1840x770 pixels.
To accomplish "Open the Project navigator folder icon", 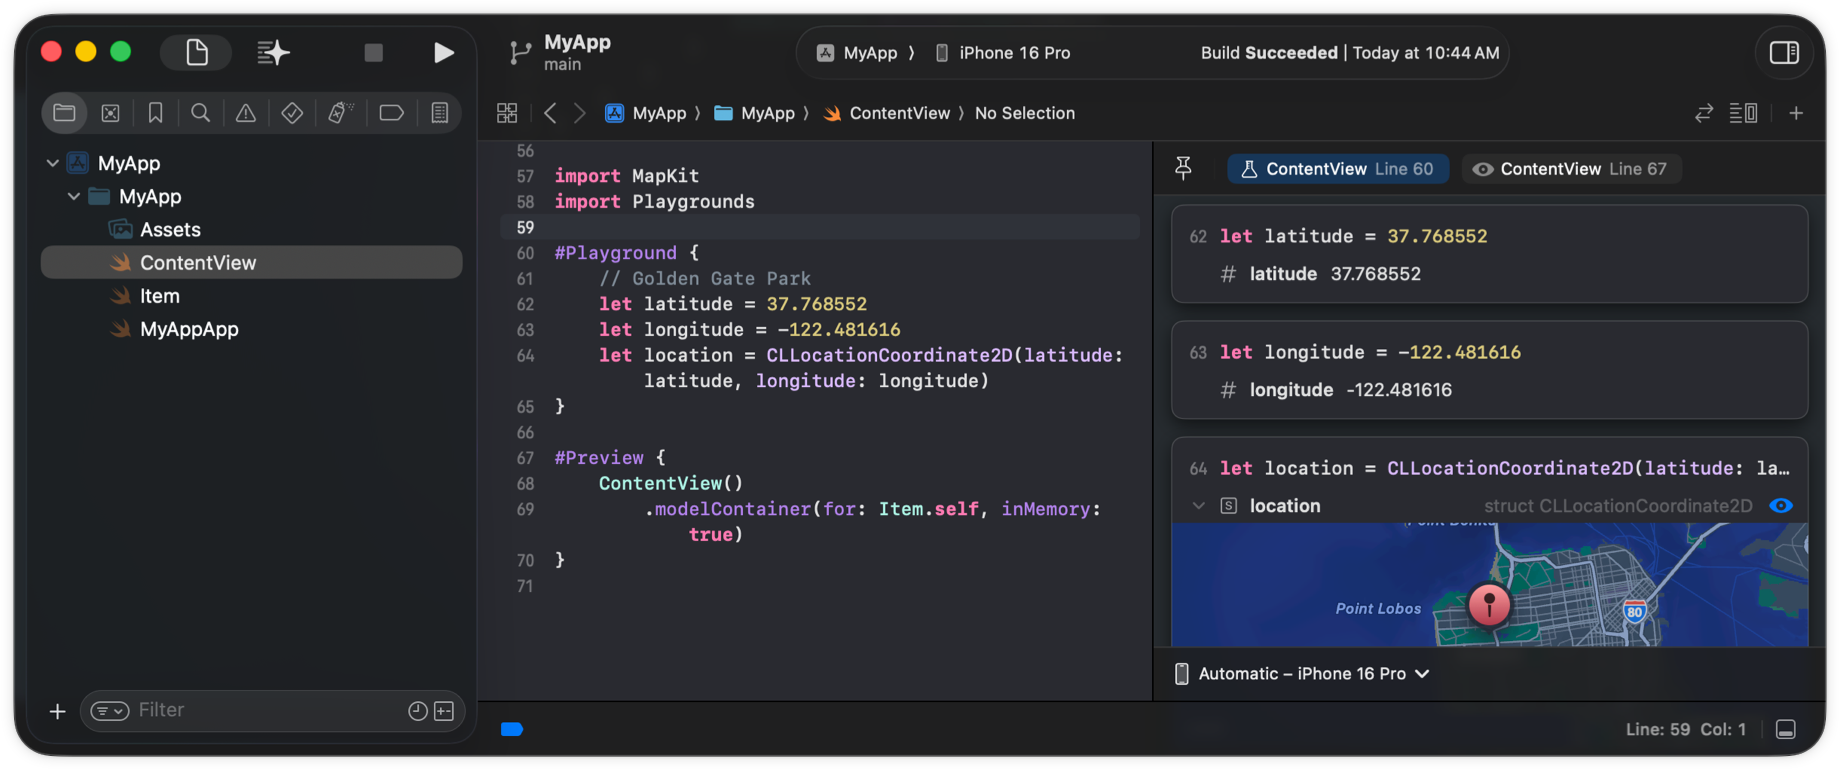I will [64, 113].
